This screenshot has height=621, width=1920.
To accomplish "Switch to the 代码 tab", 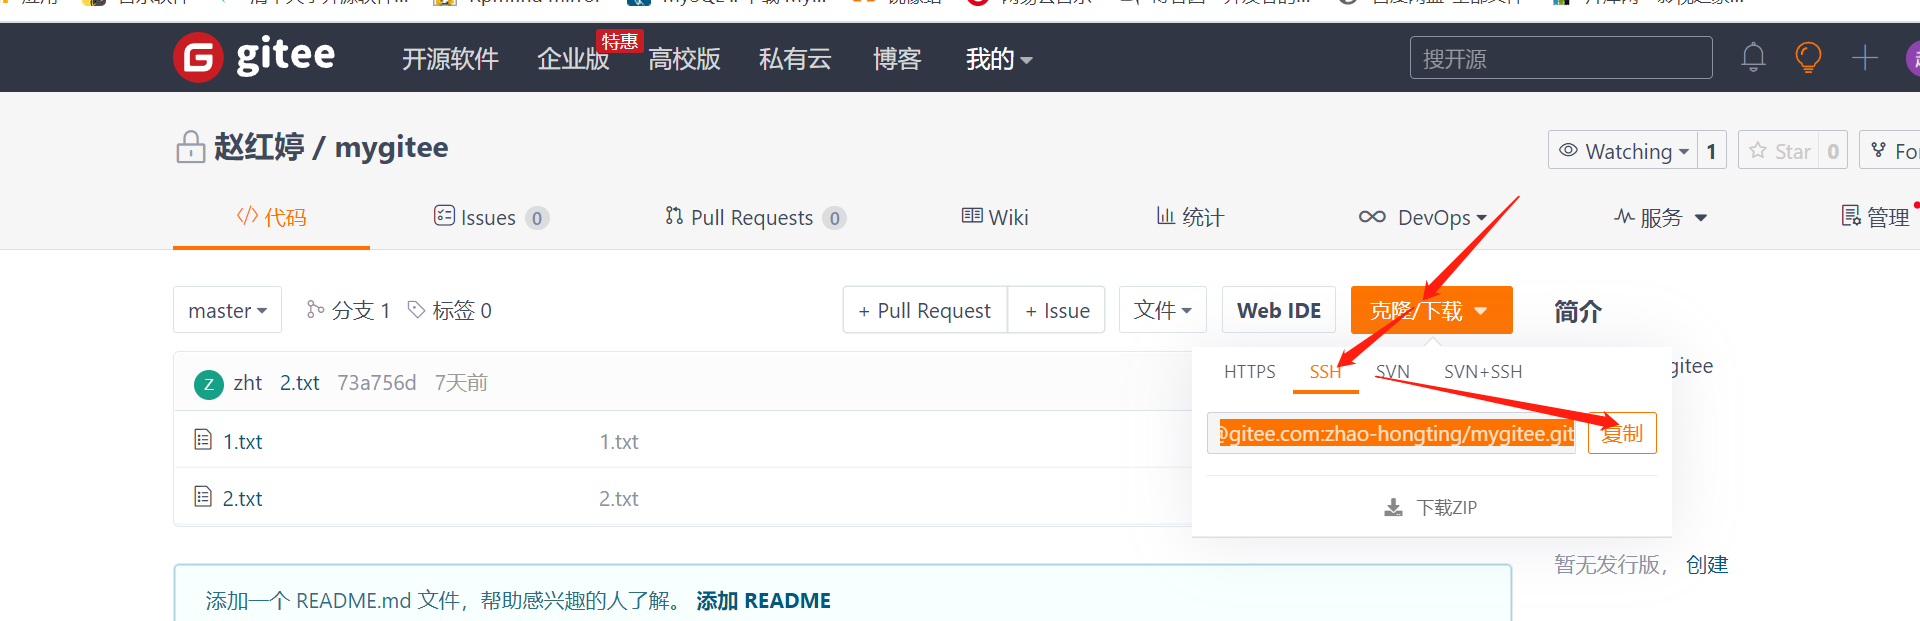I will click(271, 217).
